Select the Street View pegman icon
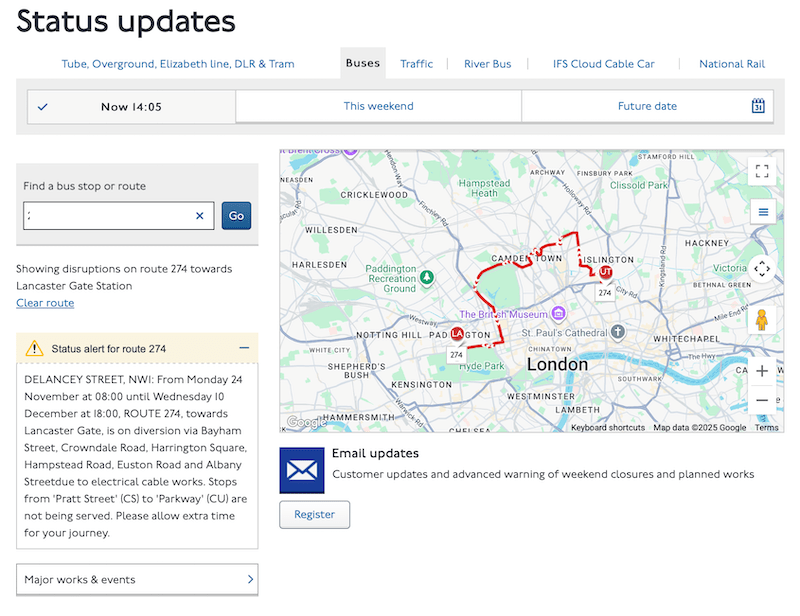The width and height of the screenshot is (800, 616). [x=762, y=320]
